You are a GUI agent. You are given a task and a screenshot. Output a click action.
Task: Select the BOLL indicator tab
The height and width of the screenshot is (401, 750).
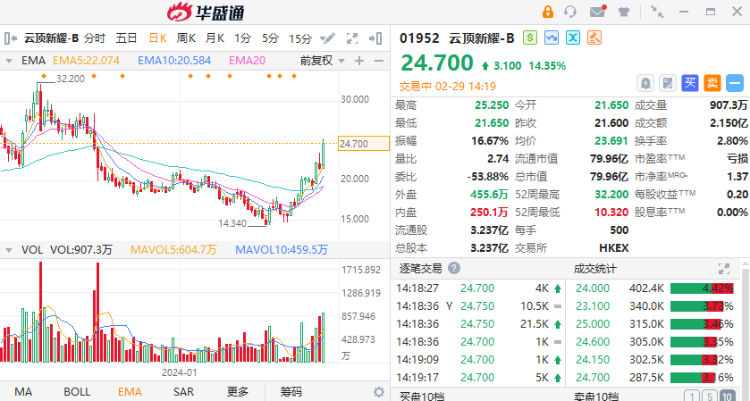77,392
